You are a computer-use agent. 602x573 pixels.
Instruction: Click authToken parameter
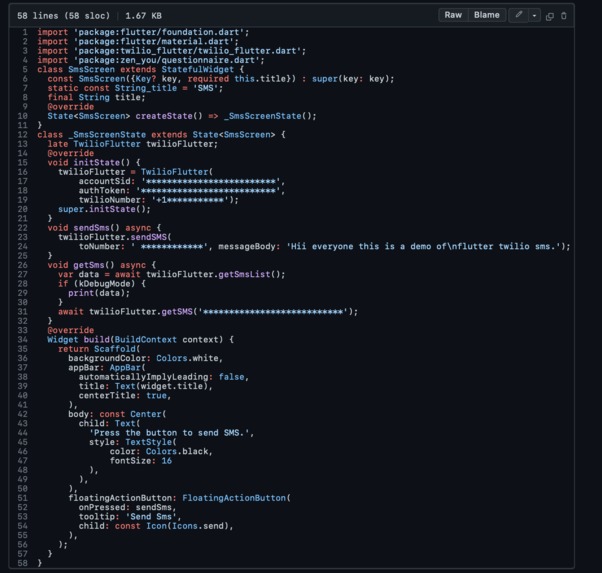104,190
